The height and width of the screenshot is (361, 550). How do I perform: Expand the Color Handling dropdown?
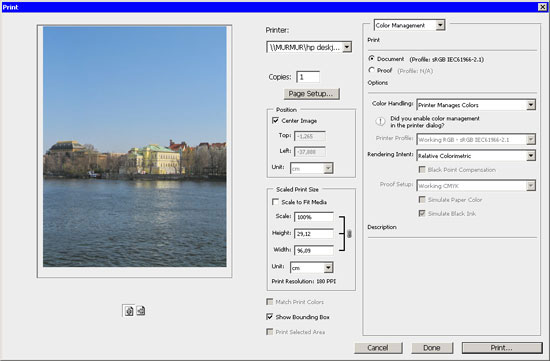point(531,105)
